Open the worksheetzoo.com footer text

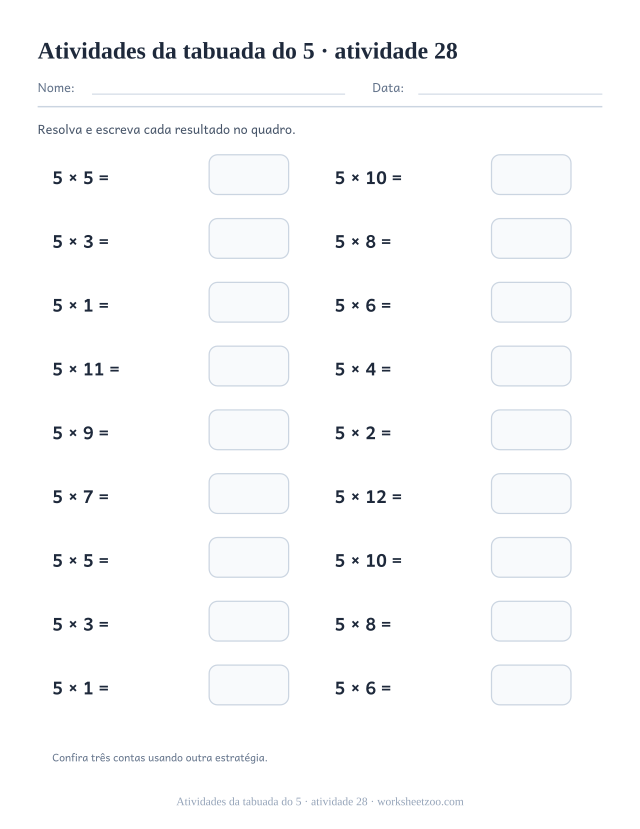click(320, 802)
